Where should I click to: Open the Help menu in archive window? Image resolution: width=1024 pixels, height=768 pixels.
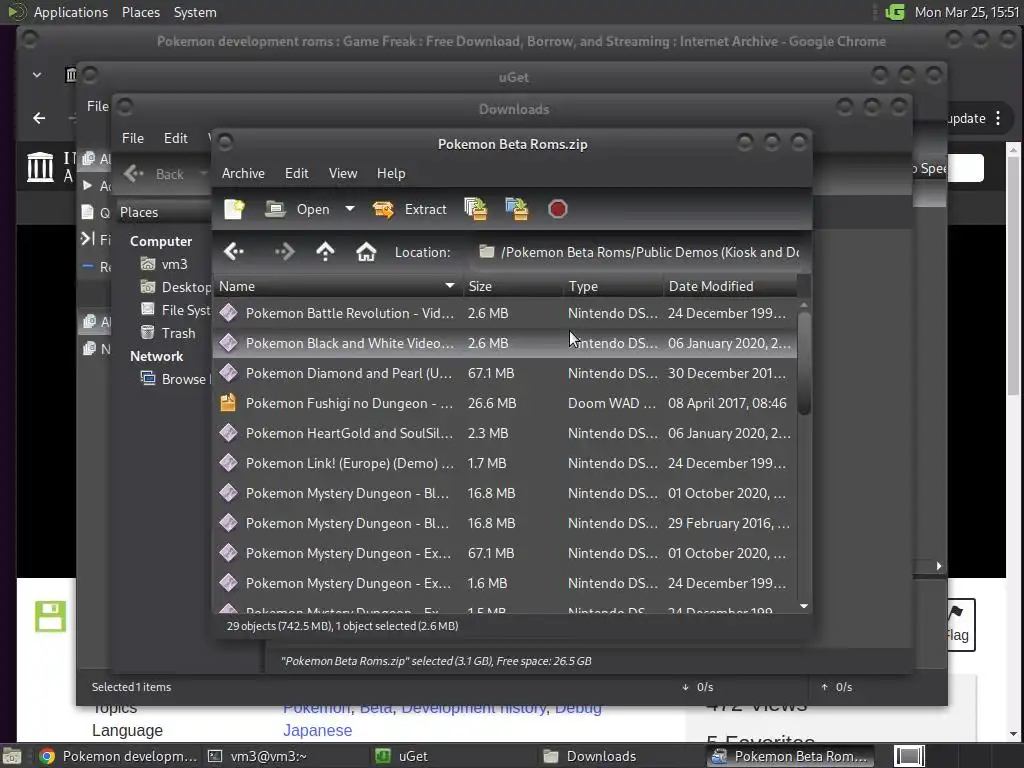click(x=391, y=173)
